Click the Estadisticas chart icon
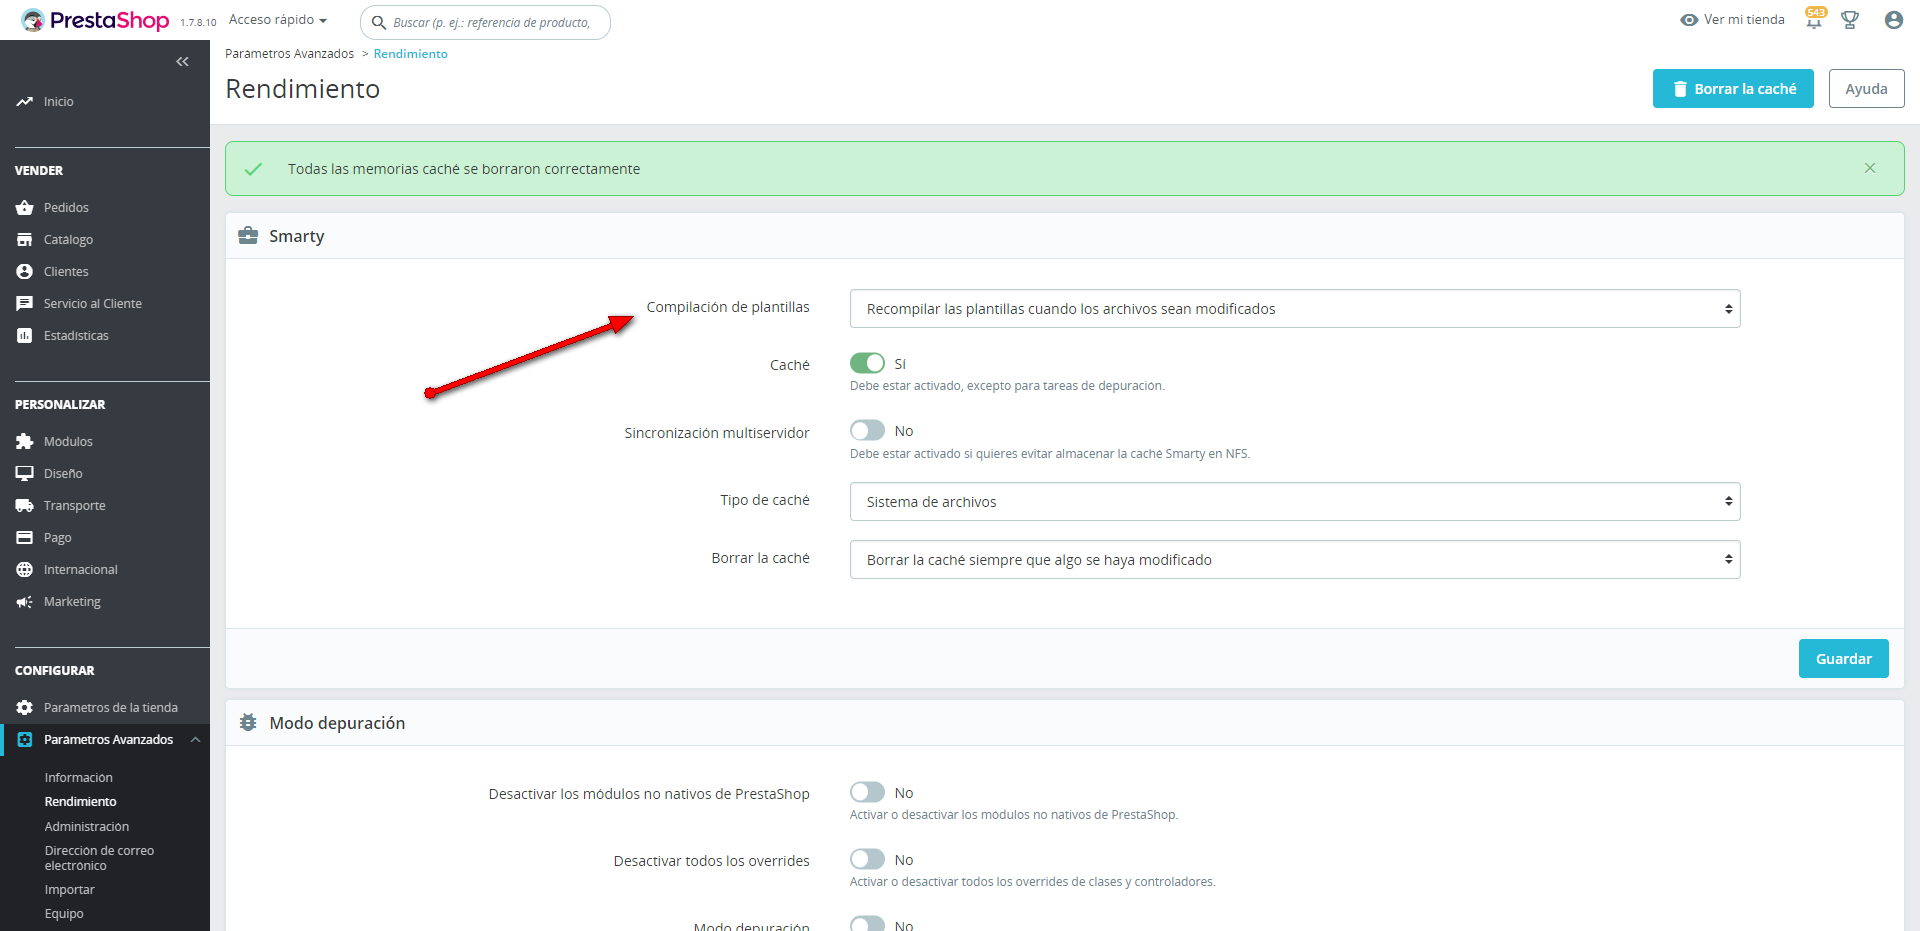This screenshot has width=1920, height=931. pyautogui.click(x=24, y=336)
